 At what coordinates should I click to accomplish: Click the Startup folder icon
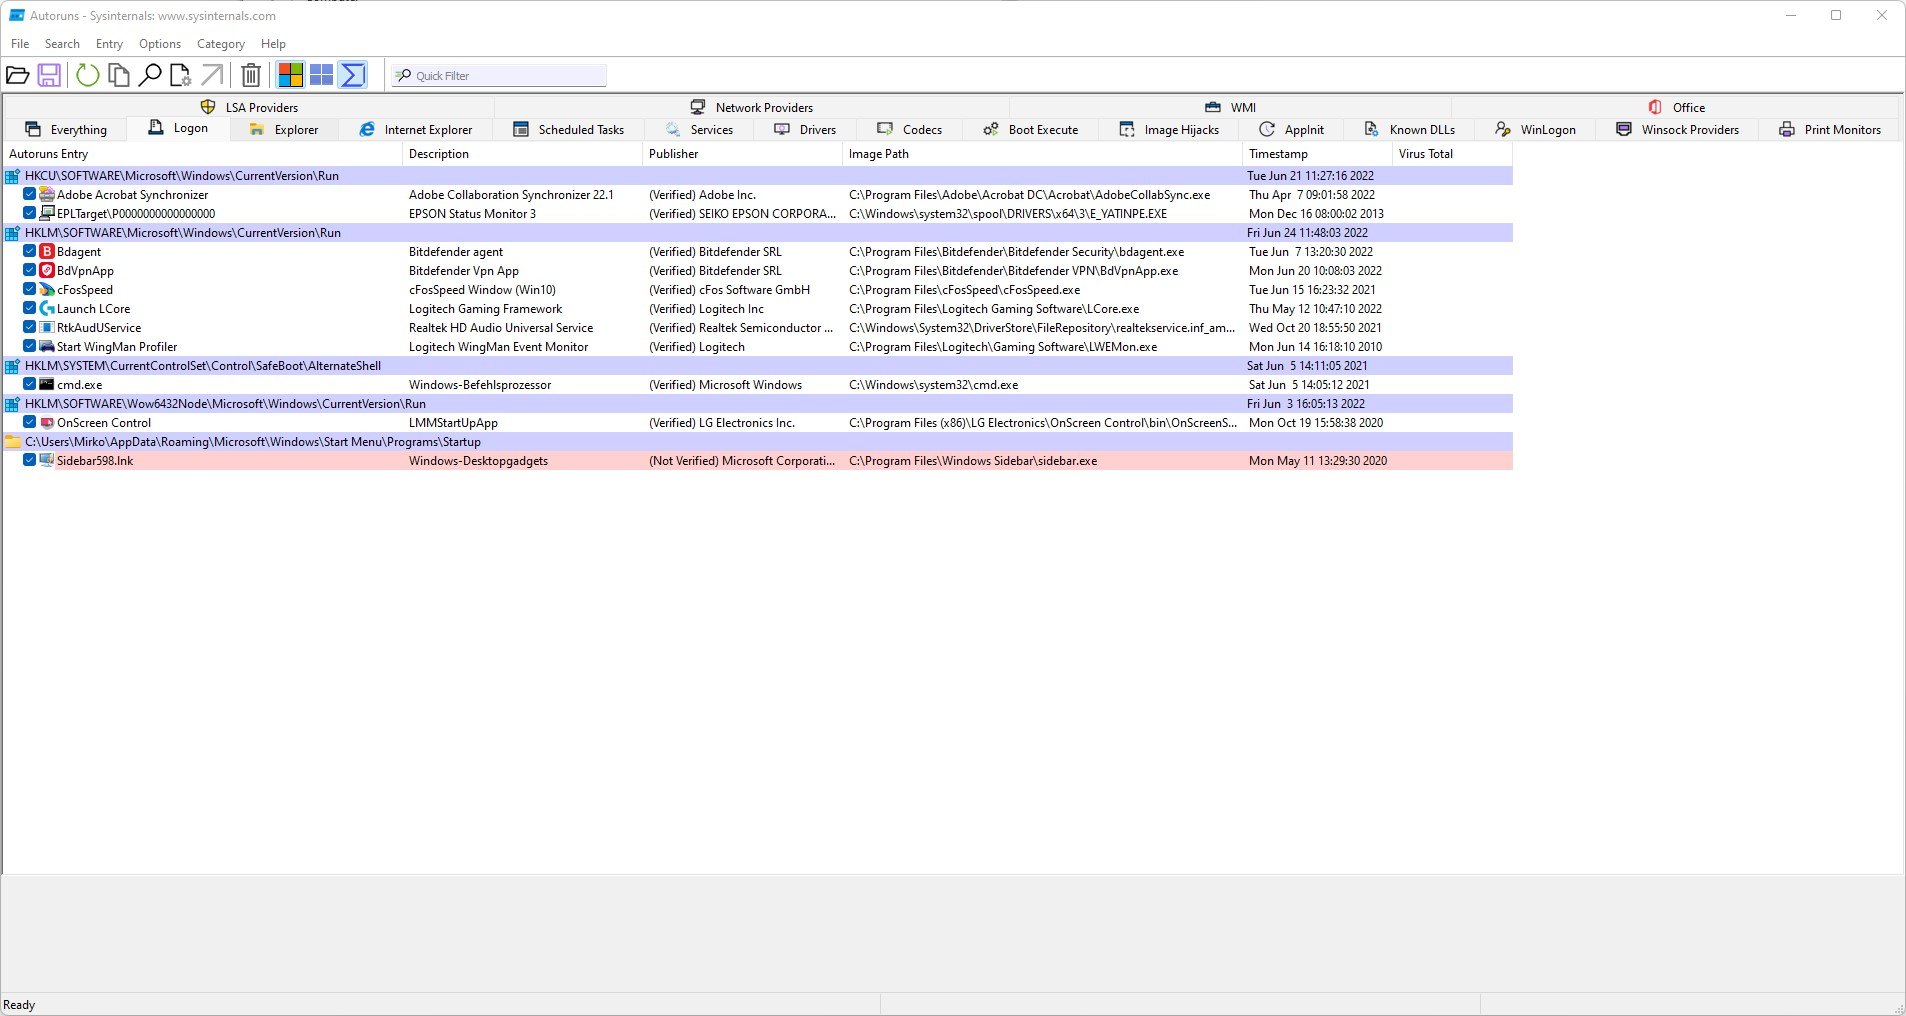(x=13, y=442)
